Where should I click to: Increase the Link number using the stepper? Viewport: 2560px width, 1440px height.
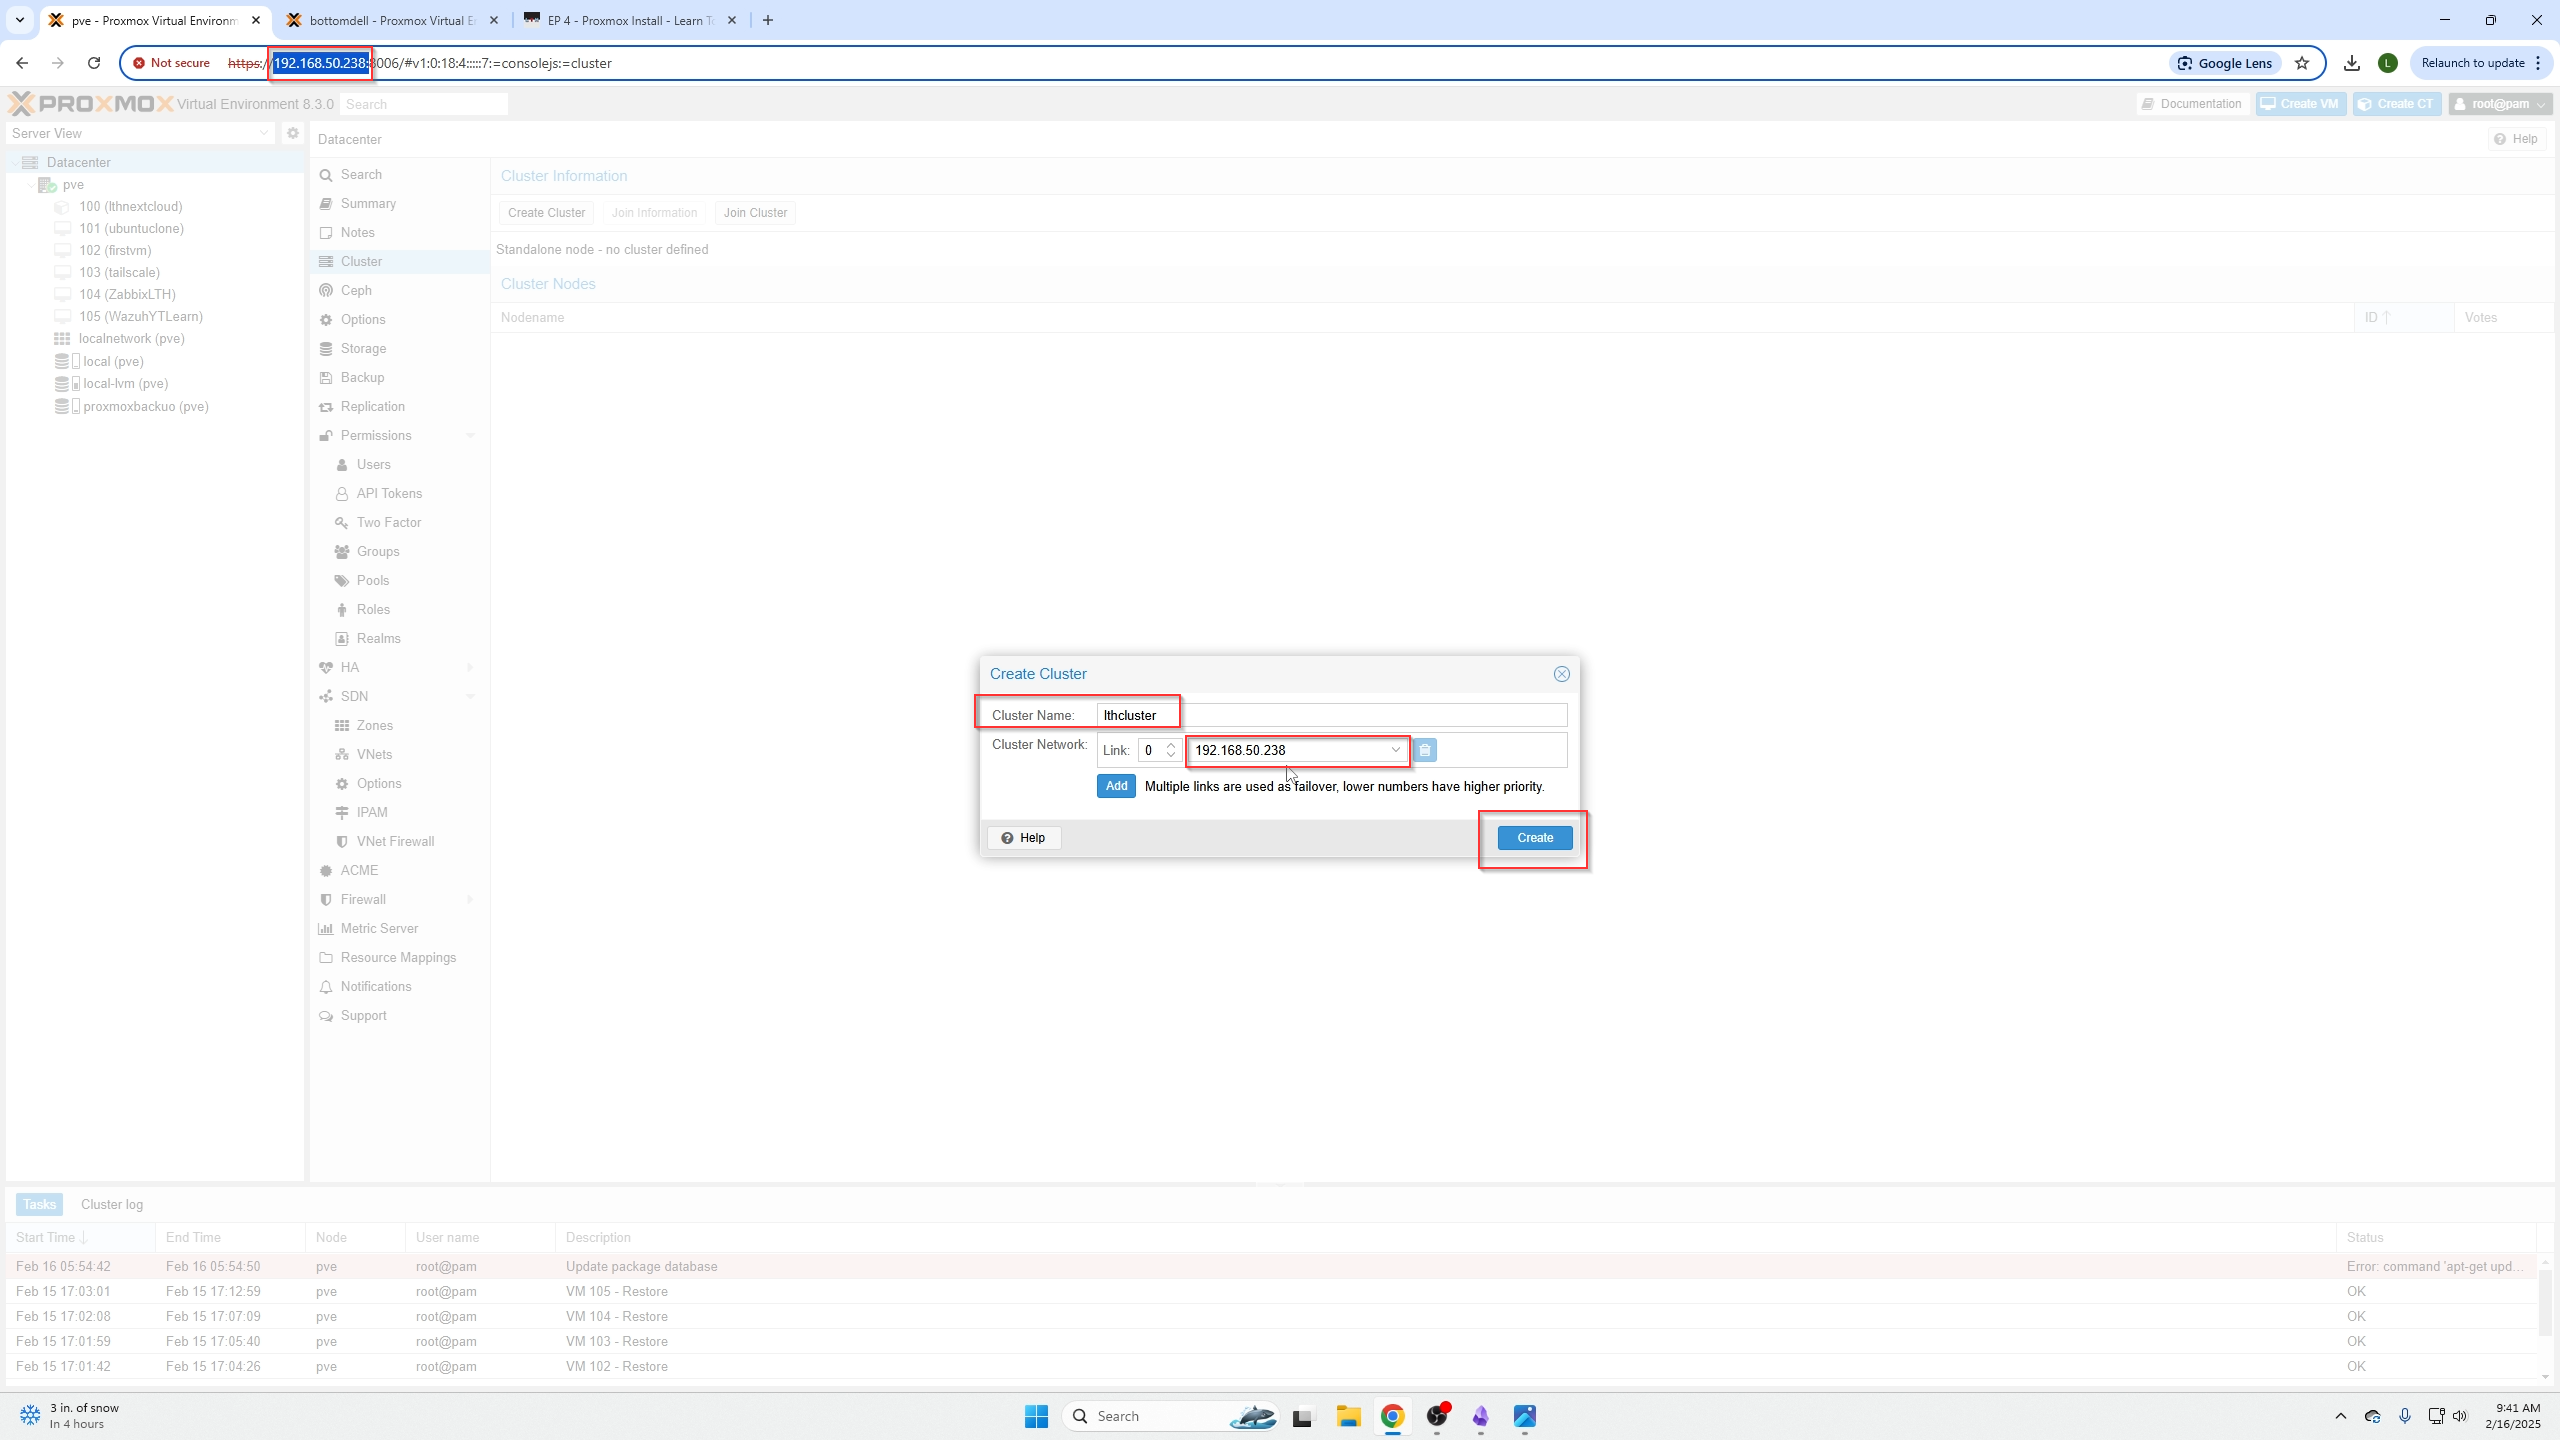1170,745
